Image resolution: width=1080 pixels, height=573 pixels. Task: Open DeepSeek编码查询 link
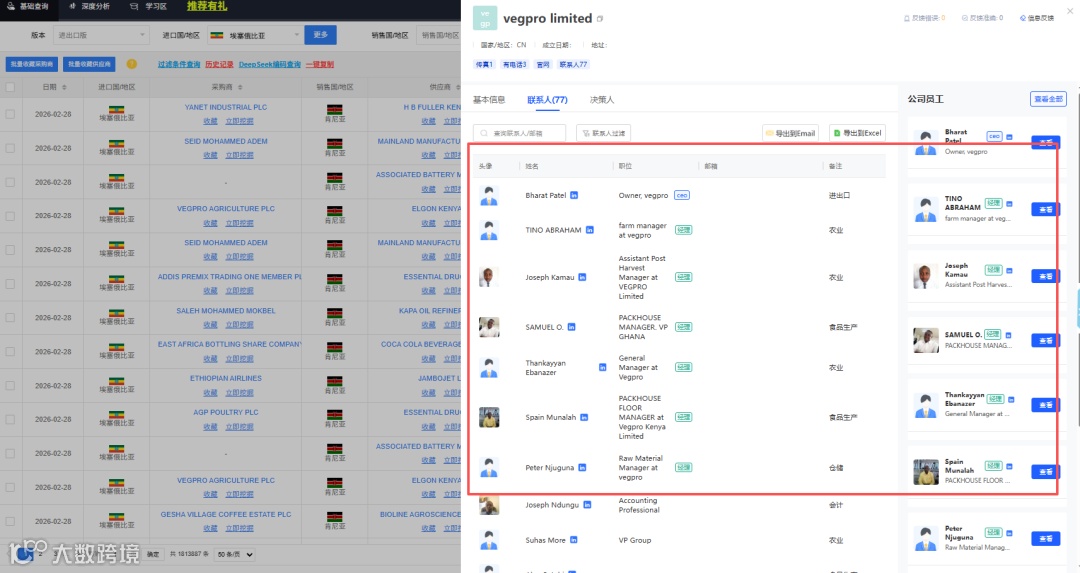point(270,64)
